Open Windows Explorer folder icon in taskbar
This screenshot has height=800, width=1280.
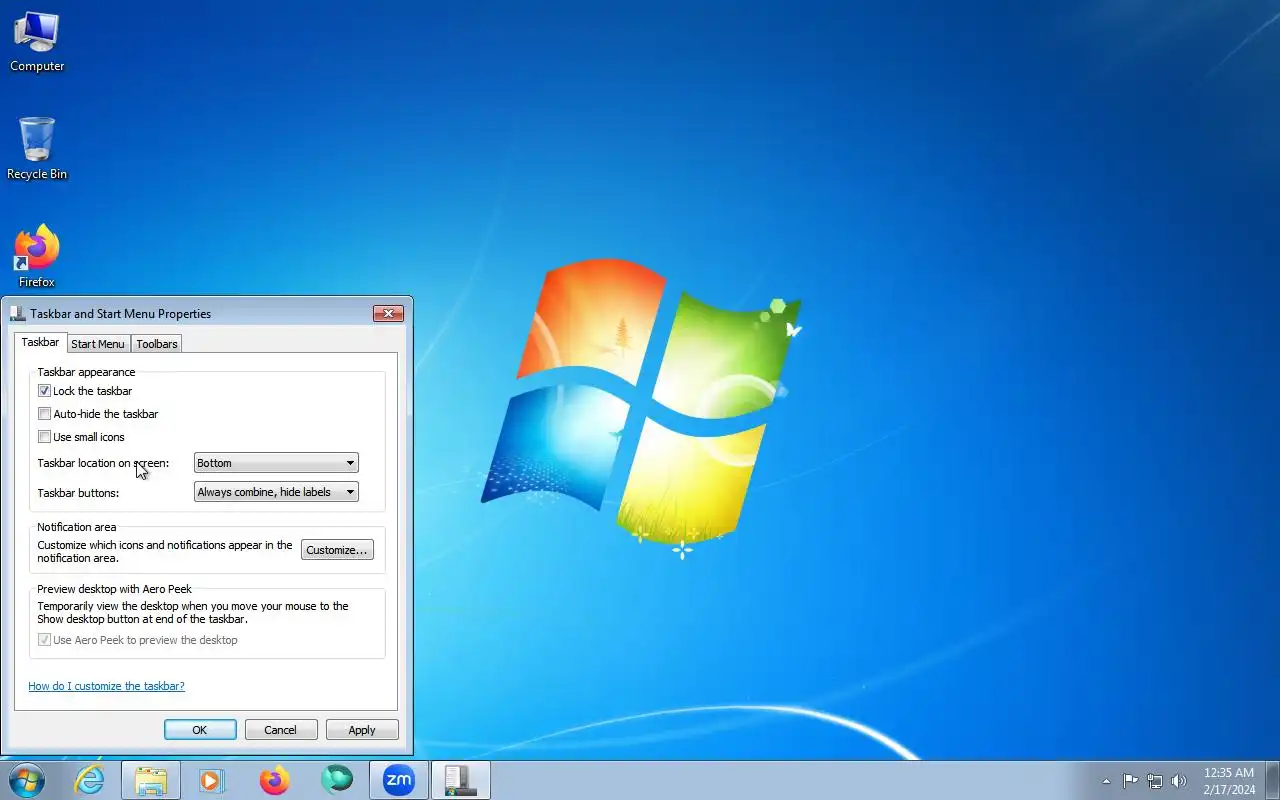click(151, 780)
